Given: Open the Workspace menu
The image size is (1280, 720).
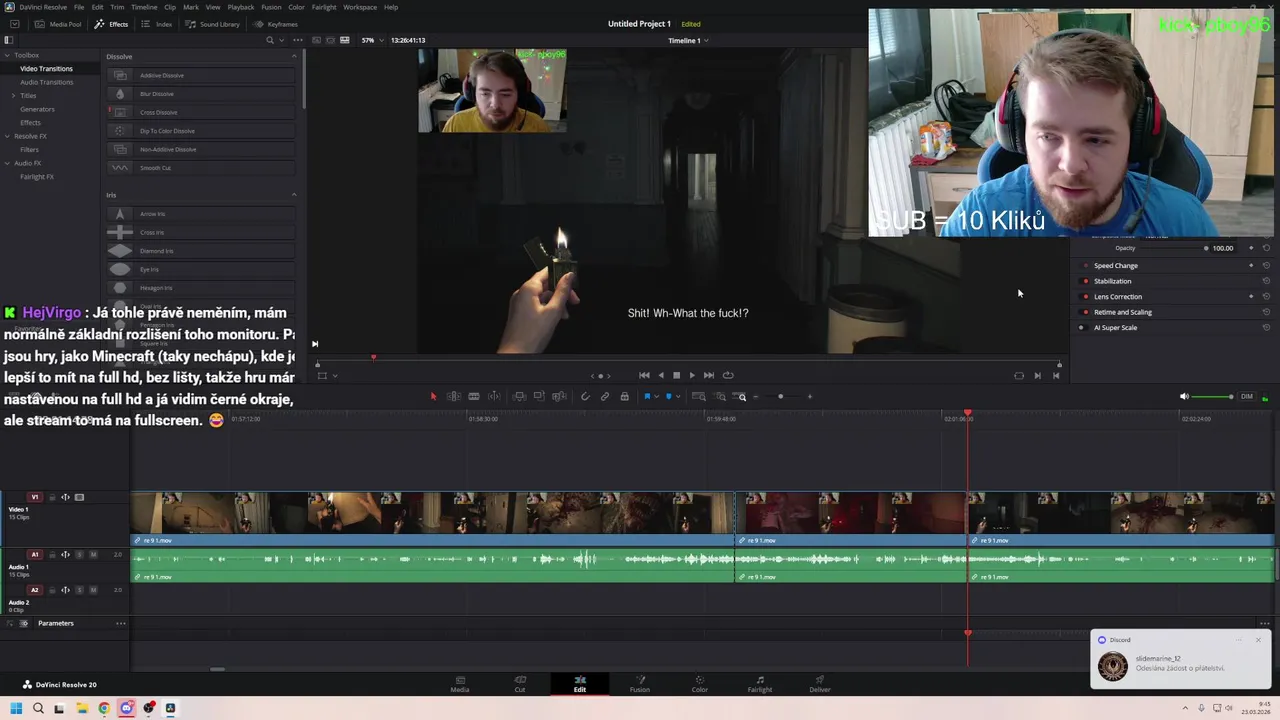Looking at the screenshot, I should point(360,7).
